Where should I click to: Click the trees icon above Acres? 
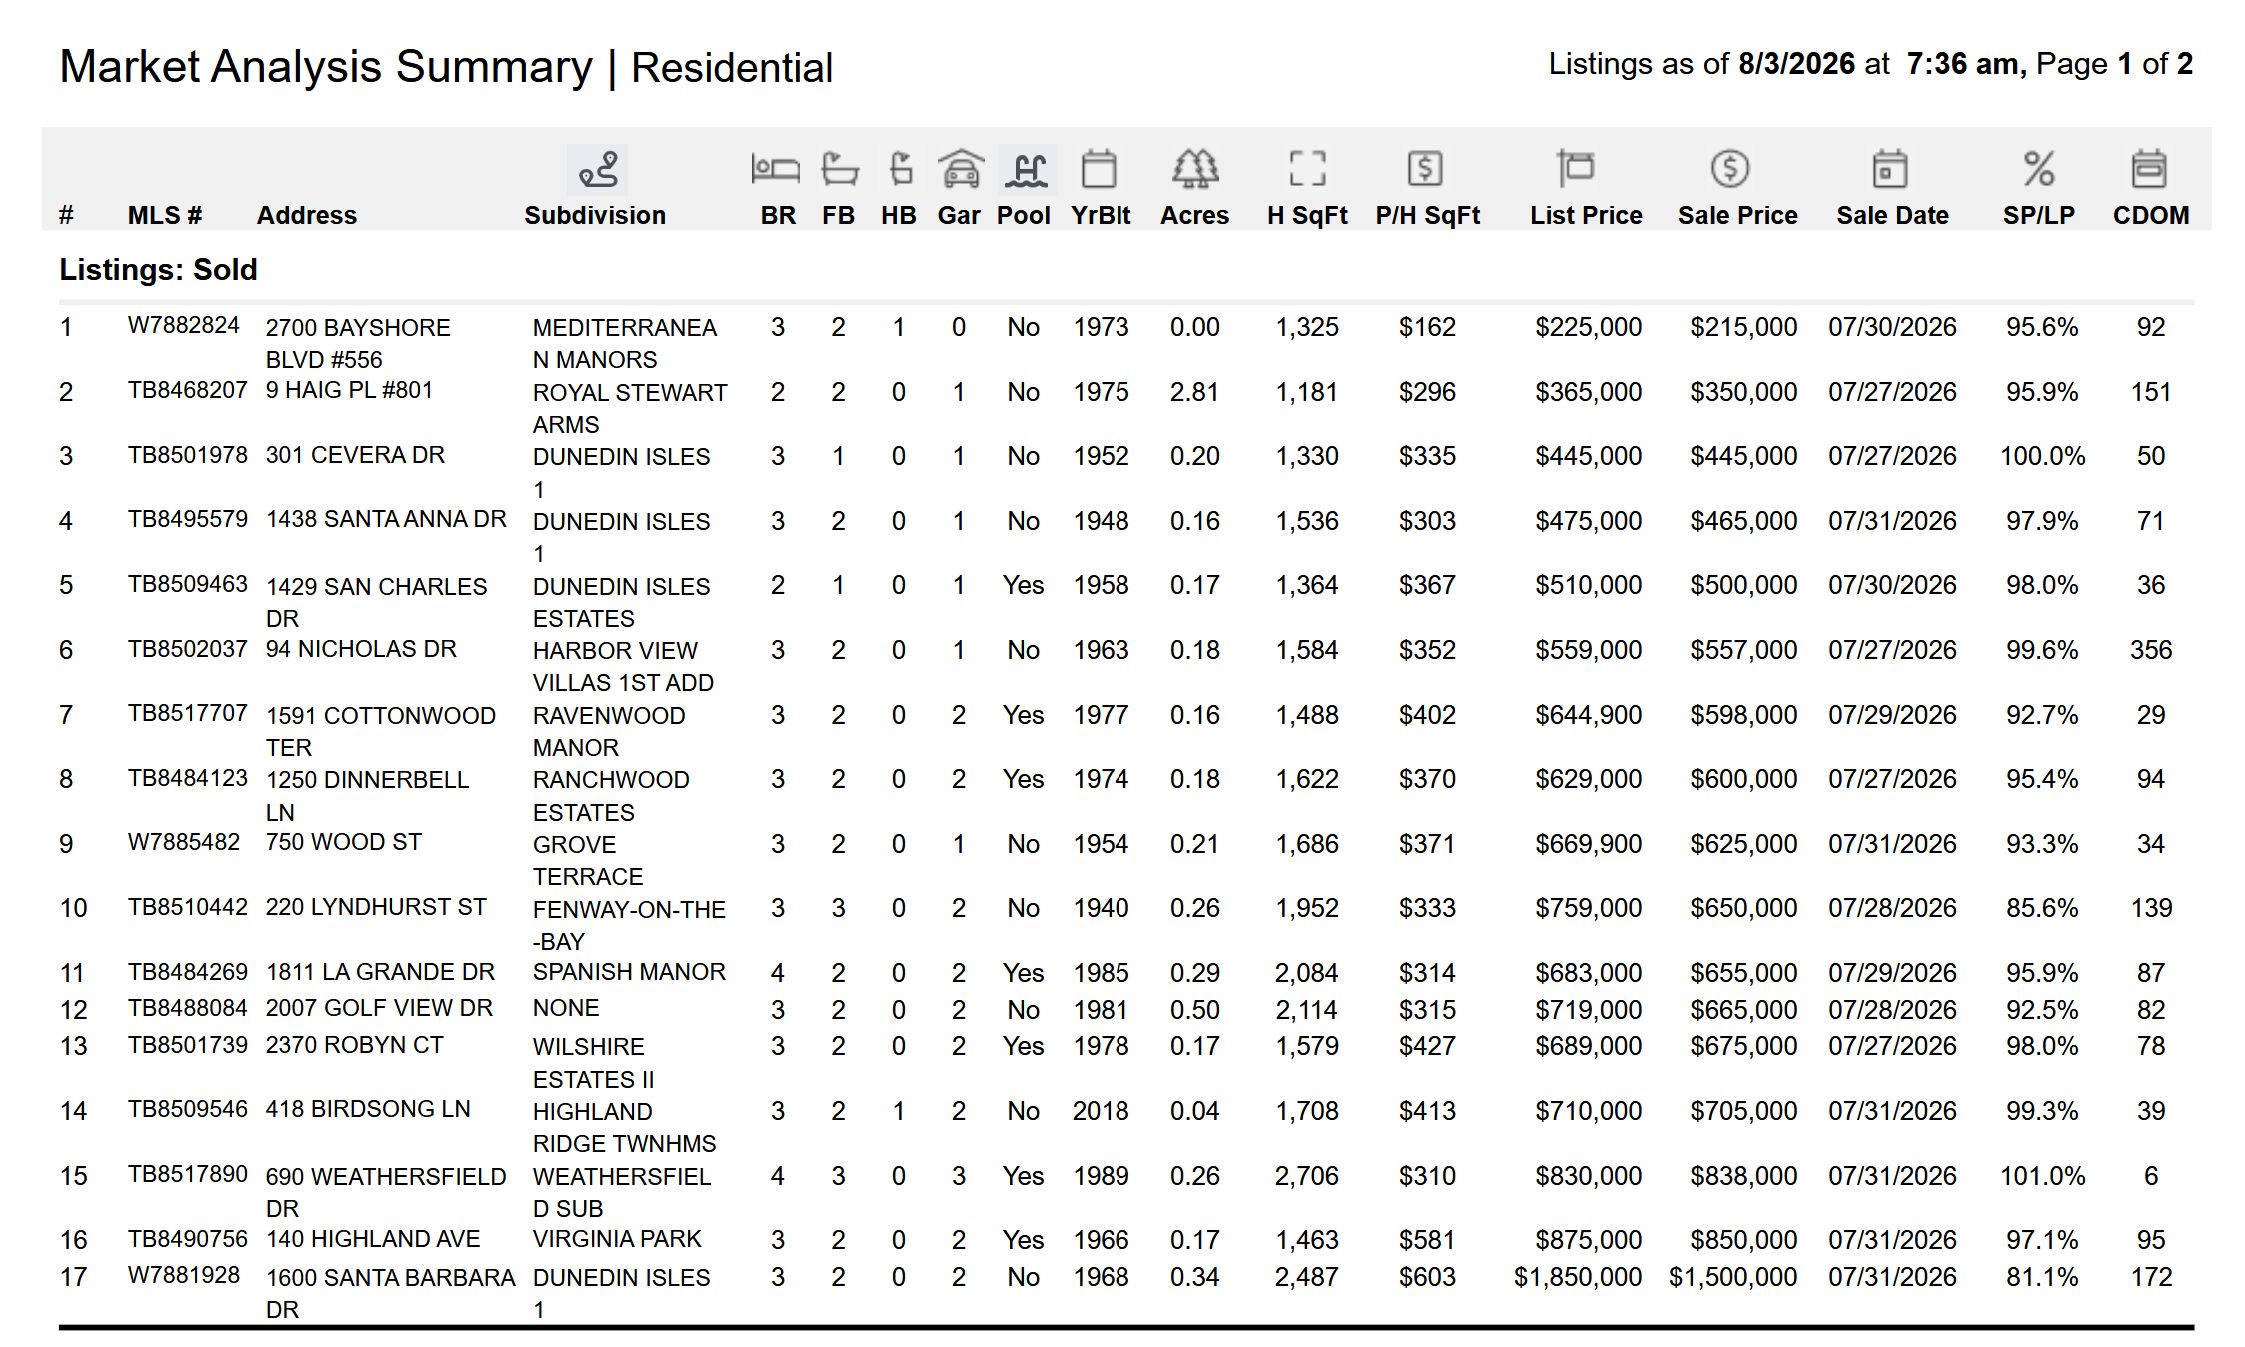point(1195,168)
